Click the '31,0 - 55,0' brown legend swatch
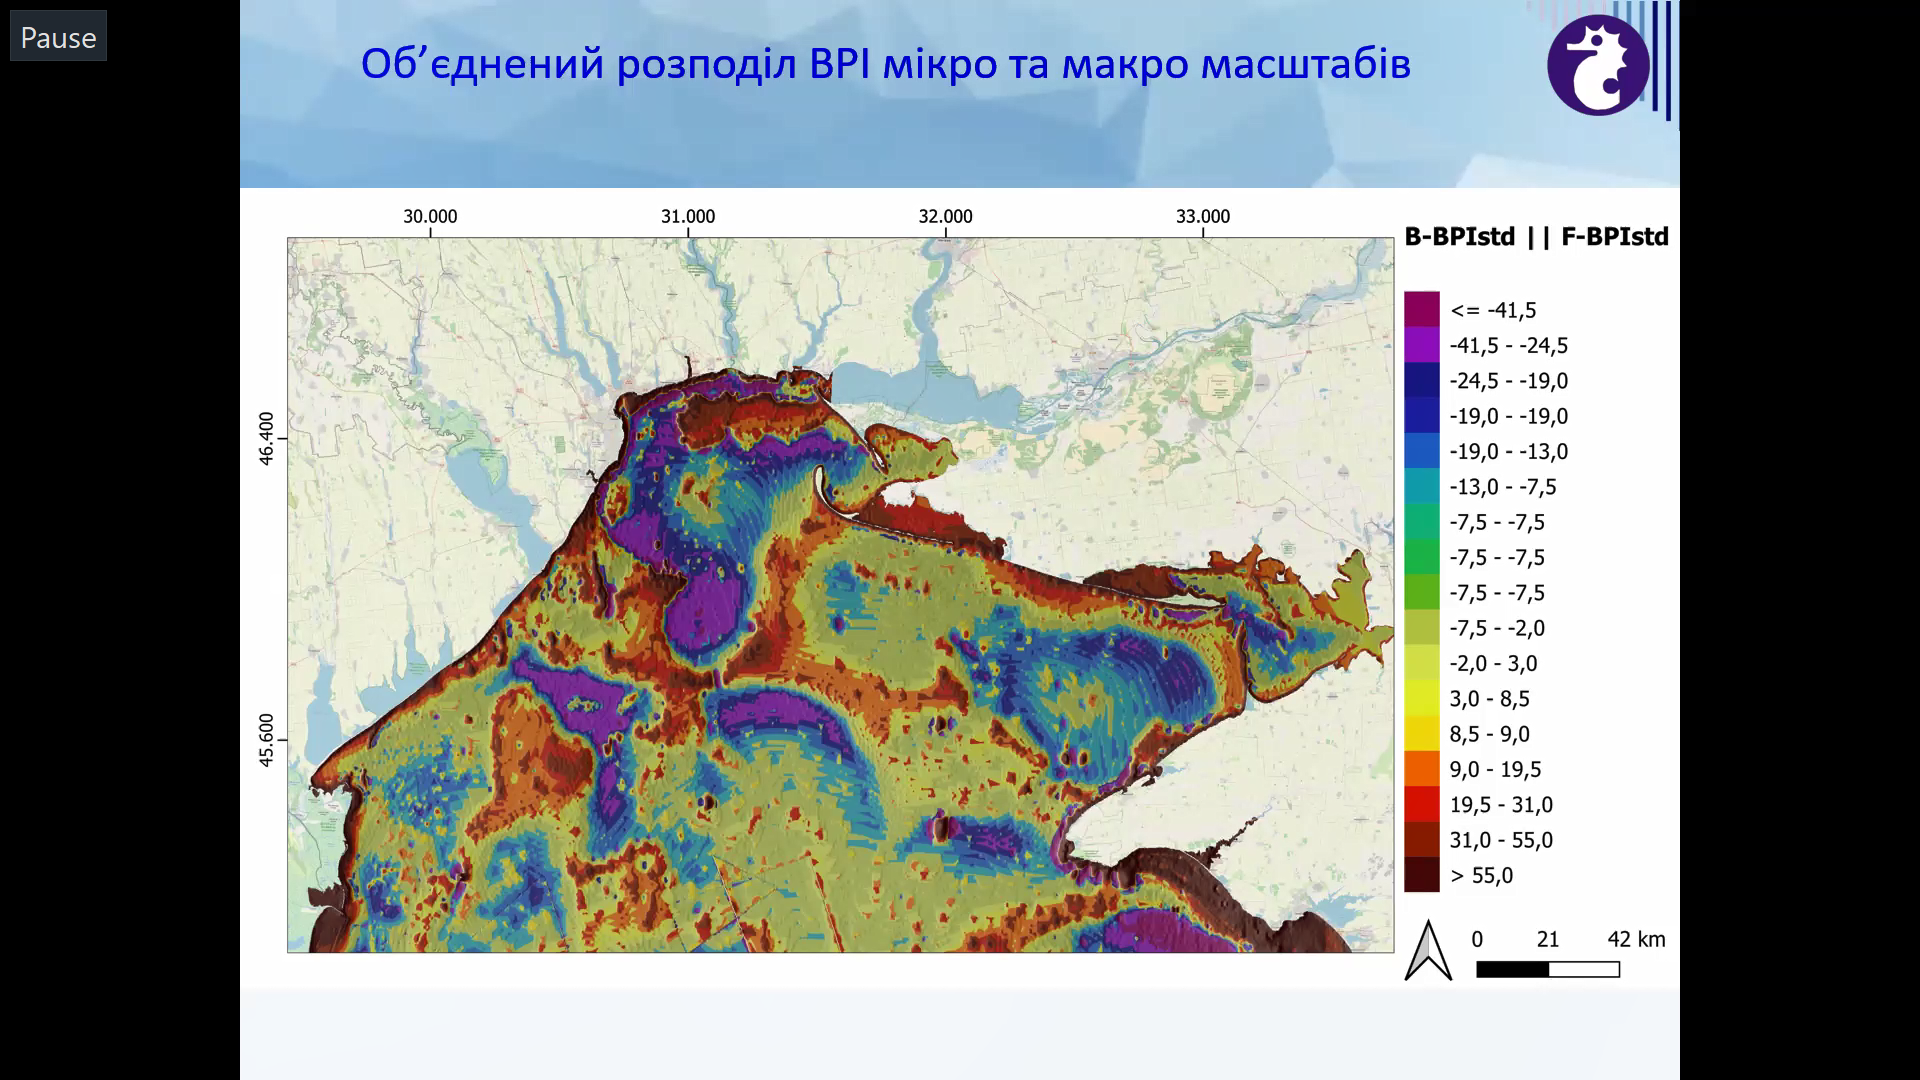Viewport: 1920px width, 1080px height. (1421, 839)
